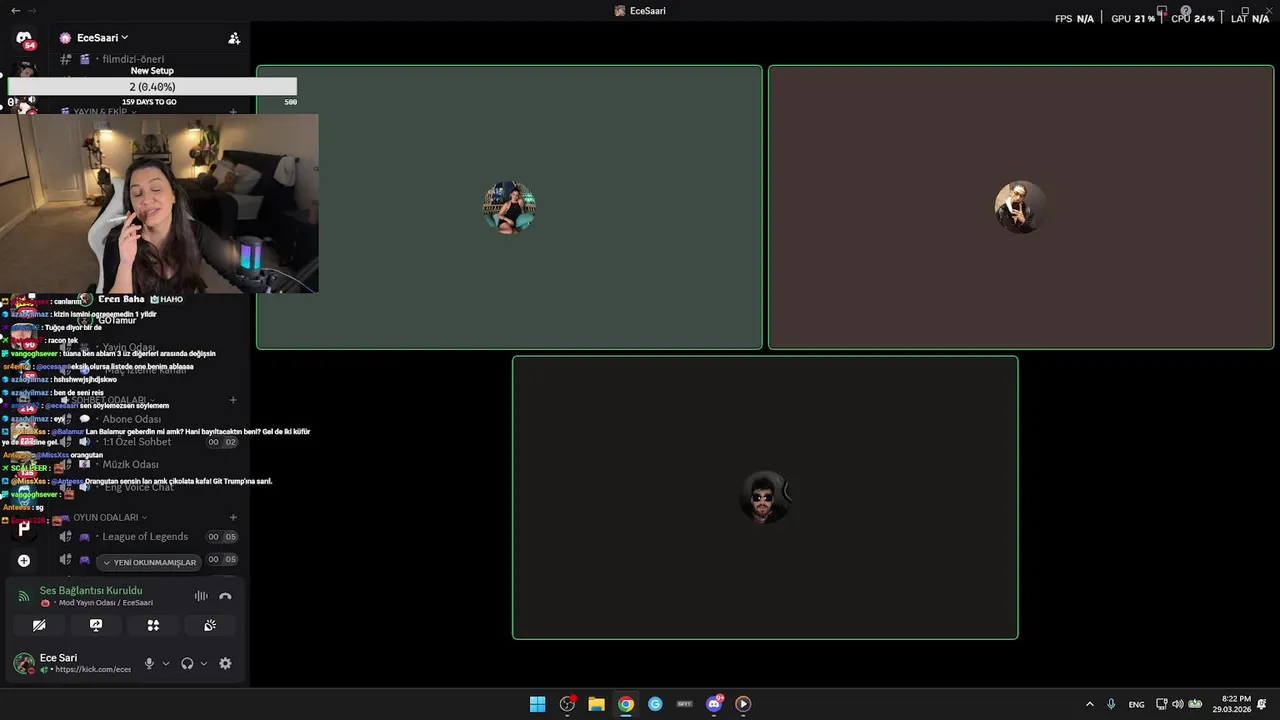
Task: Change the ENG input language
Action: point(1137,704)
